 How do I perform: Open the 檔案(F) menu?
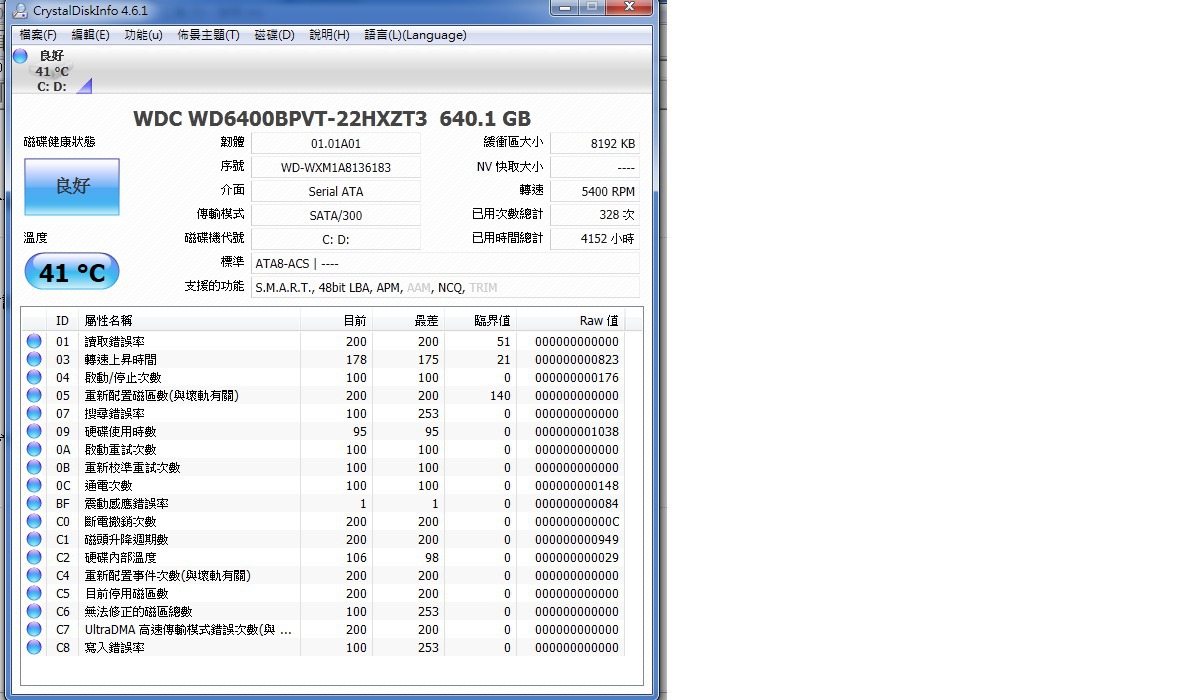pyautogui.click(x=37, y=35)
